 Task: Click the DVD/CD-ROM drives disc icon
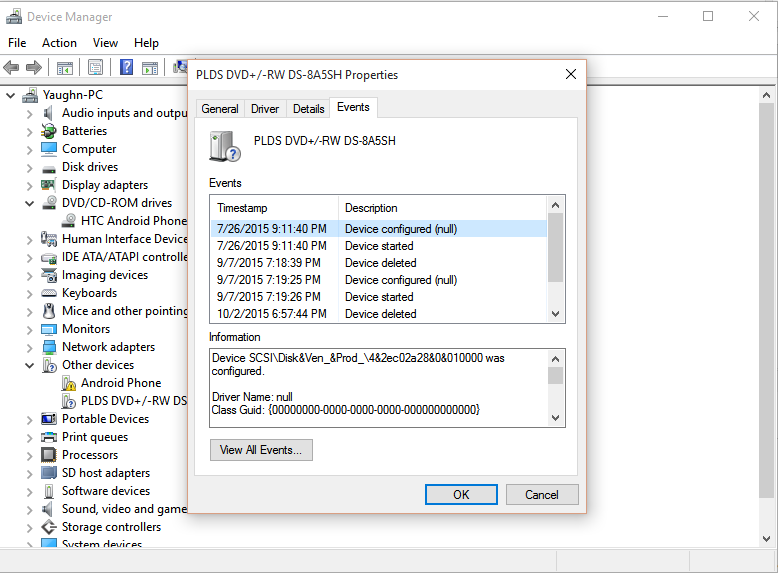tap(49, 202)
